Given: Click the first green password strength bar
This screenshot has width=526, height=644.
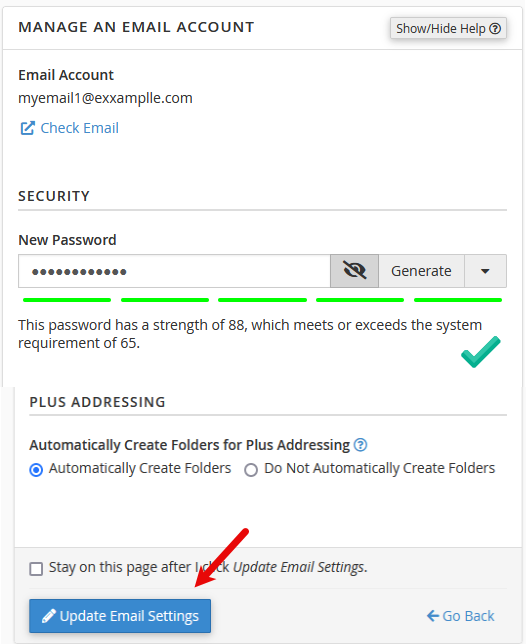Looking at the screenshot, I should click(x=67, y=300).
